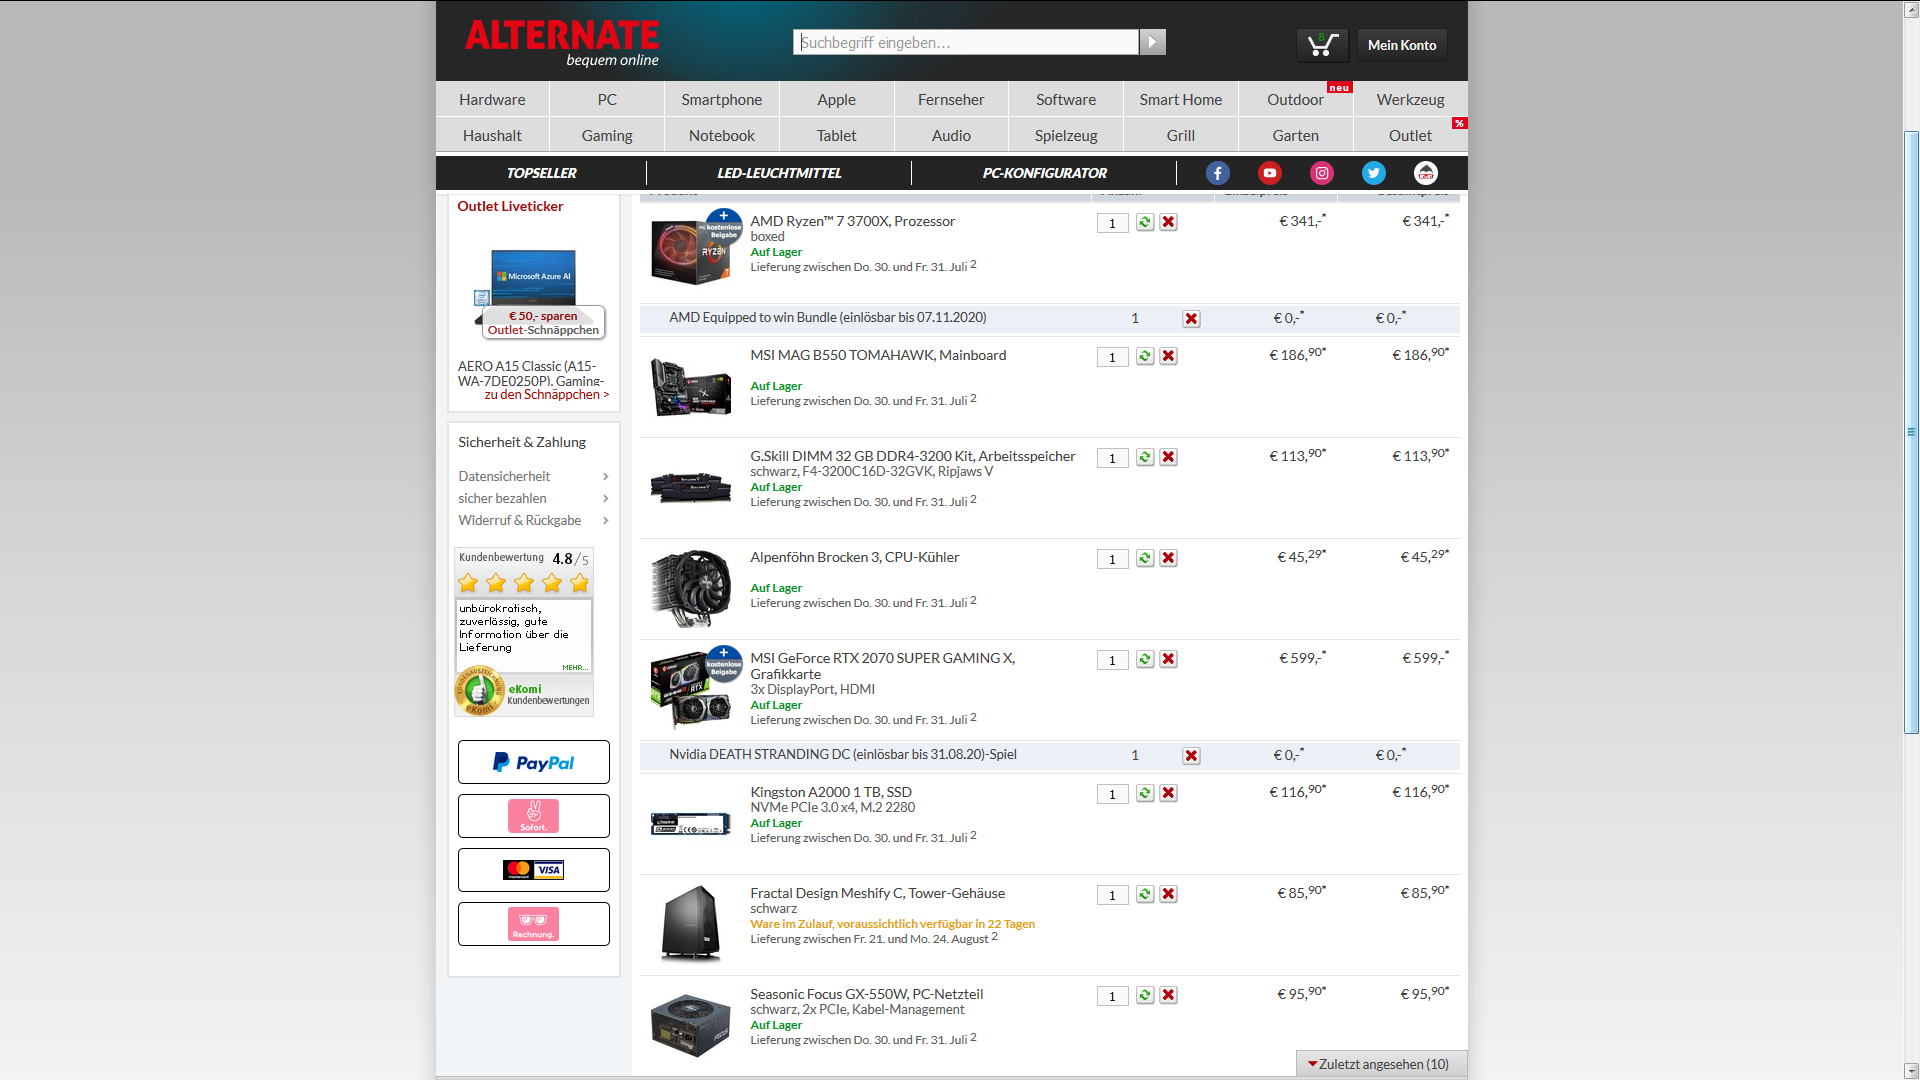Click the search submit arrow button
1920x1080 pixels.
tap(1152, 42)
